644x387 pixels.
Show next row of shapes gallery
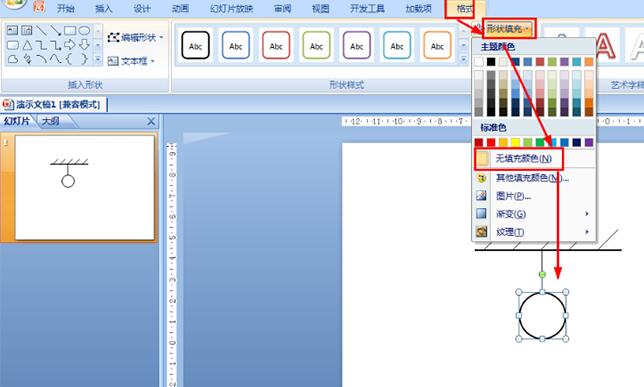tap(98, 45)
